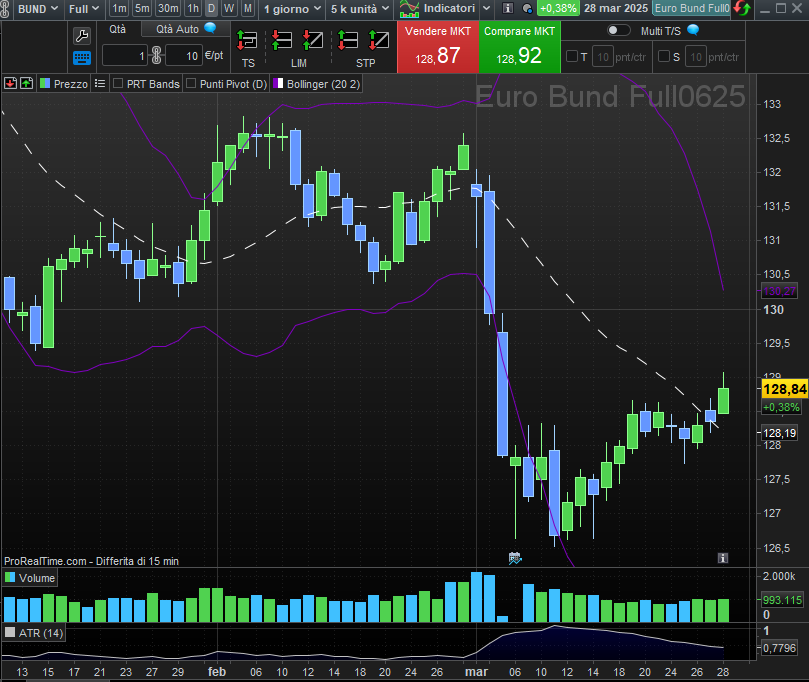Click the blue keyboard shortcuts icon
This screenshot has width=809, height=682.
82,57
